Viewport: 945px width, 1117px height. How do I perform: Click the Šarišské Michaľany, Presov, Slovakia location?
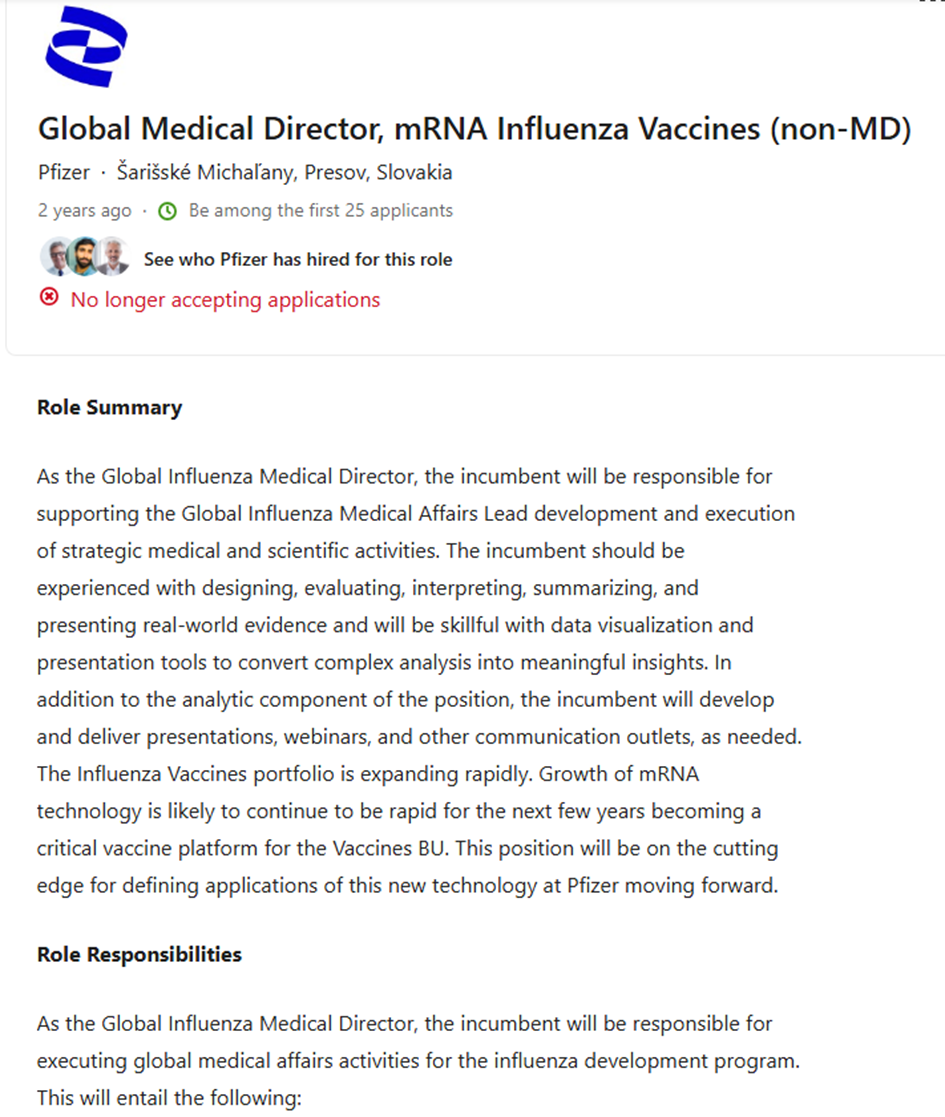click(284, 172)
